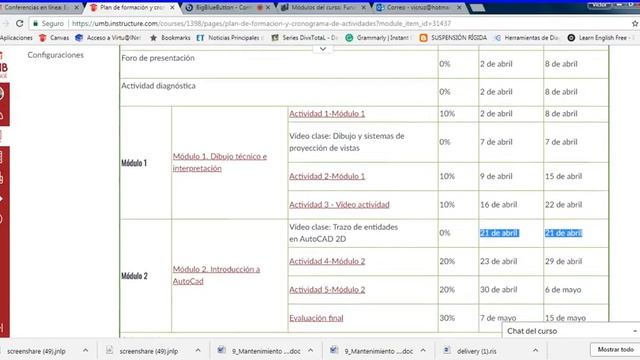Open Módulo 1. Dibujo técnico e interpretación
640x360 pixels.
tap(220, 162)
